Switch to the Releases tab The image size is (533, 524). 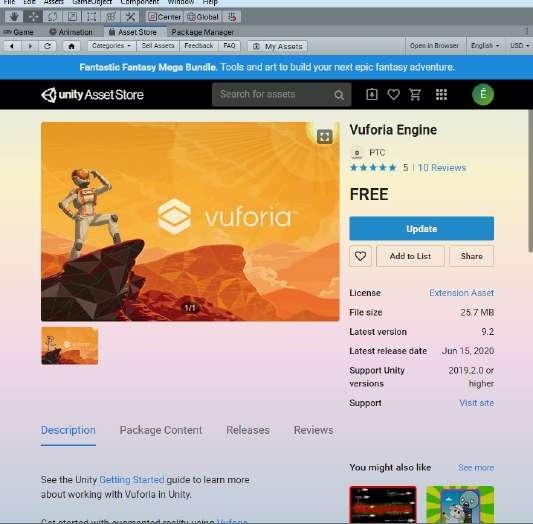(x=248, y=430)
